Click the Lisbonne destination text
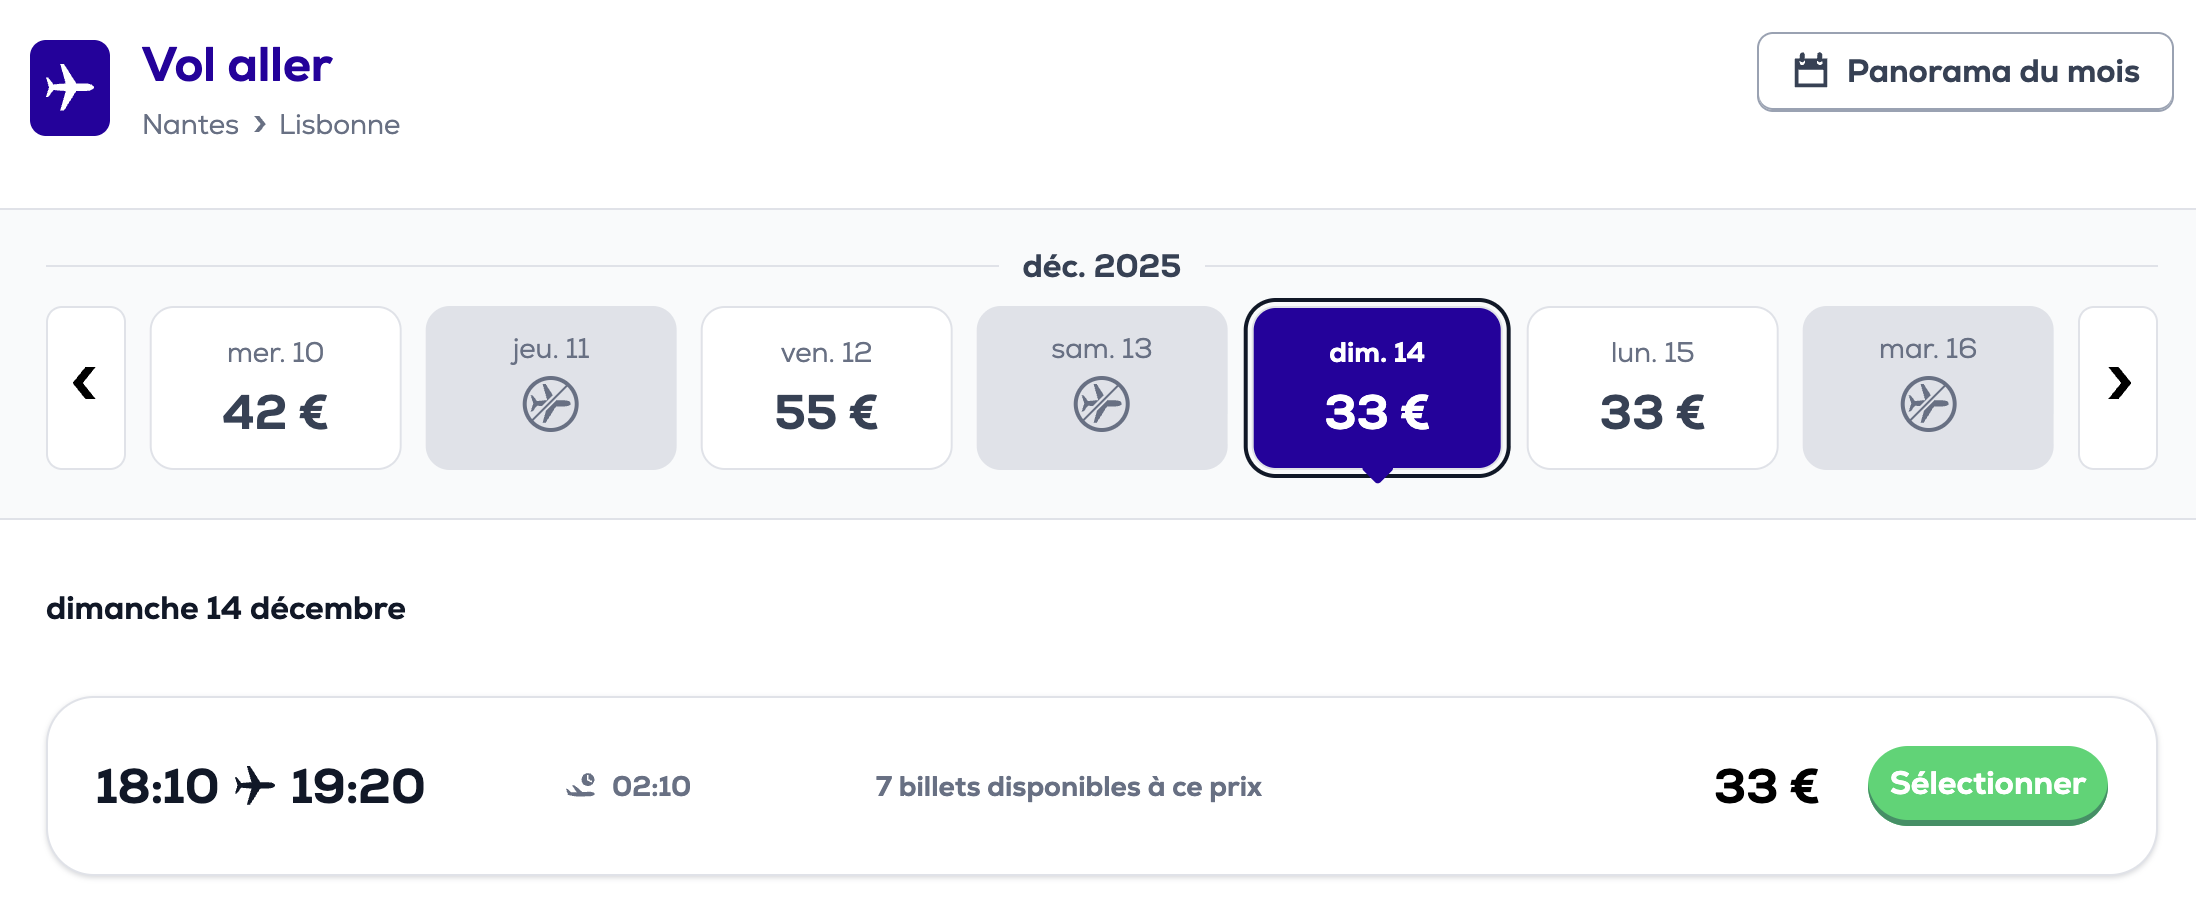Screen dimensions: 2196x906 [x=339, y=124]
